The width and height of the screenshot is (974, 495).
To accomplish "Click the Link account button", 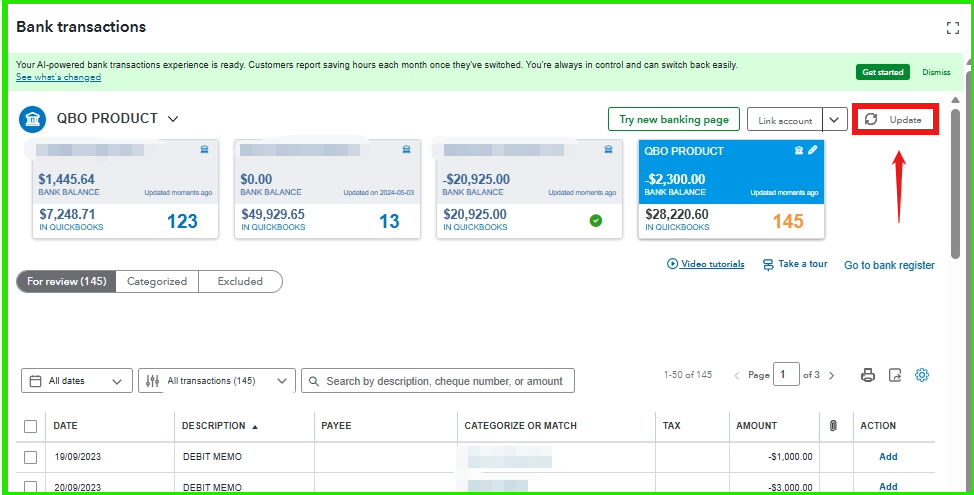I will click(x=785, y=120).
